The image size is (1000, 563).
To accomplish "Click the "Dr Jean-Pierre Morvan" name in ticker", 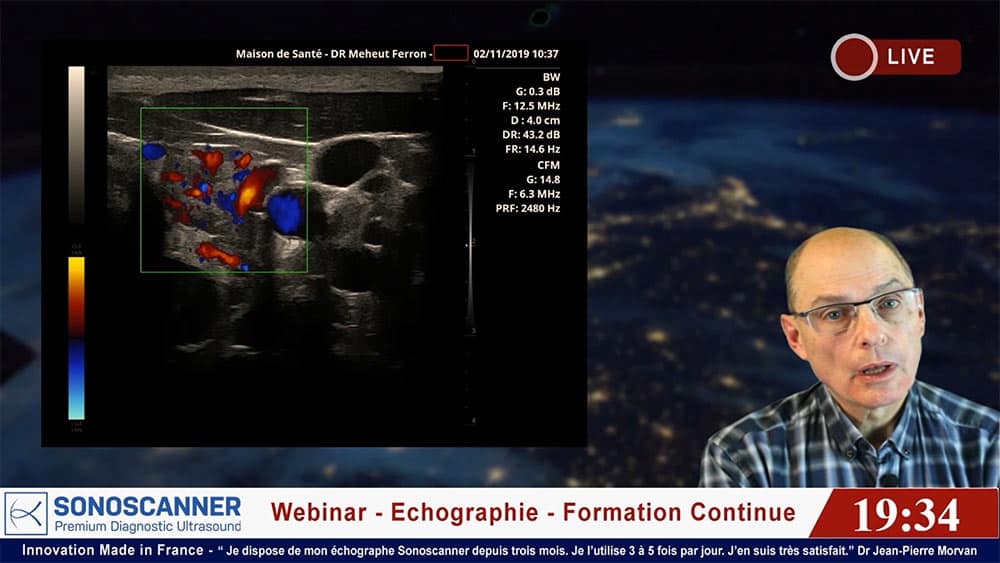I will [x=917, y=550].
